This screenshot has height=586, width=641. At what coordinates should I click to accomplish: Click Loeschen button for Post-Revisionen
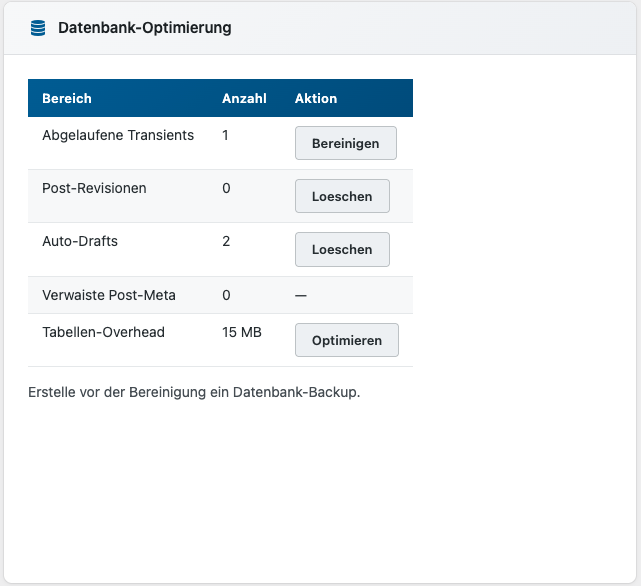click(342, 197)
